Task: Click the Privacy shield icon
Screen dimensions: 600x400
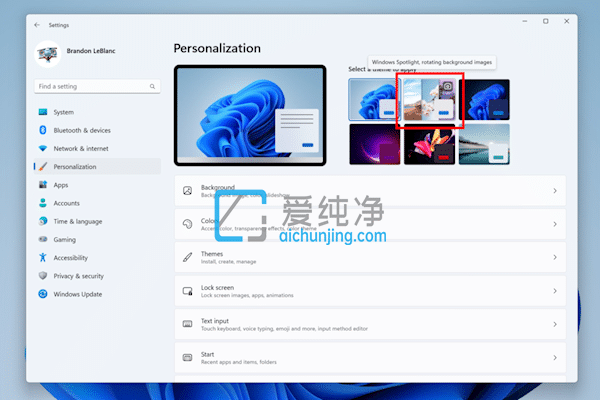Action: coord(43,276)
